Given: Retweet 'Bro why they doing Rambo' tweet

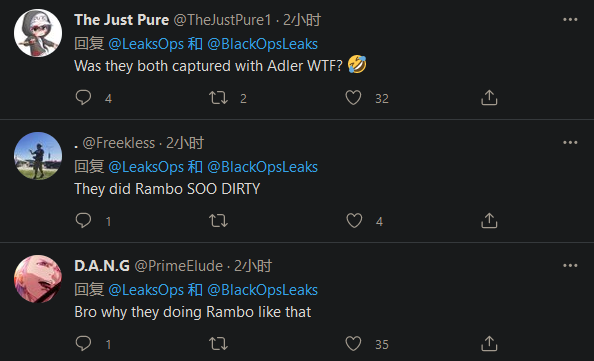Looking at the screenshot, I should pos(219,344).
